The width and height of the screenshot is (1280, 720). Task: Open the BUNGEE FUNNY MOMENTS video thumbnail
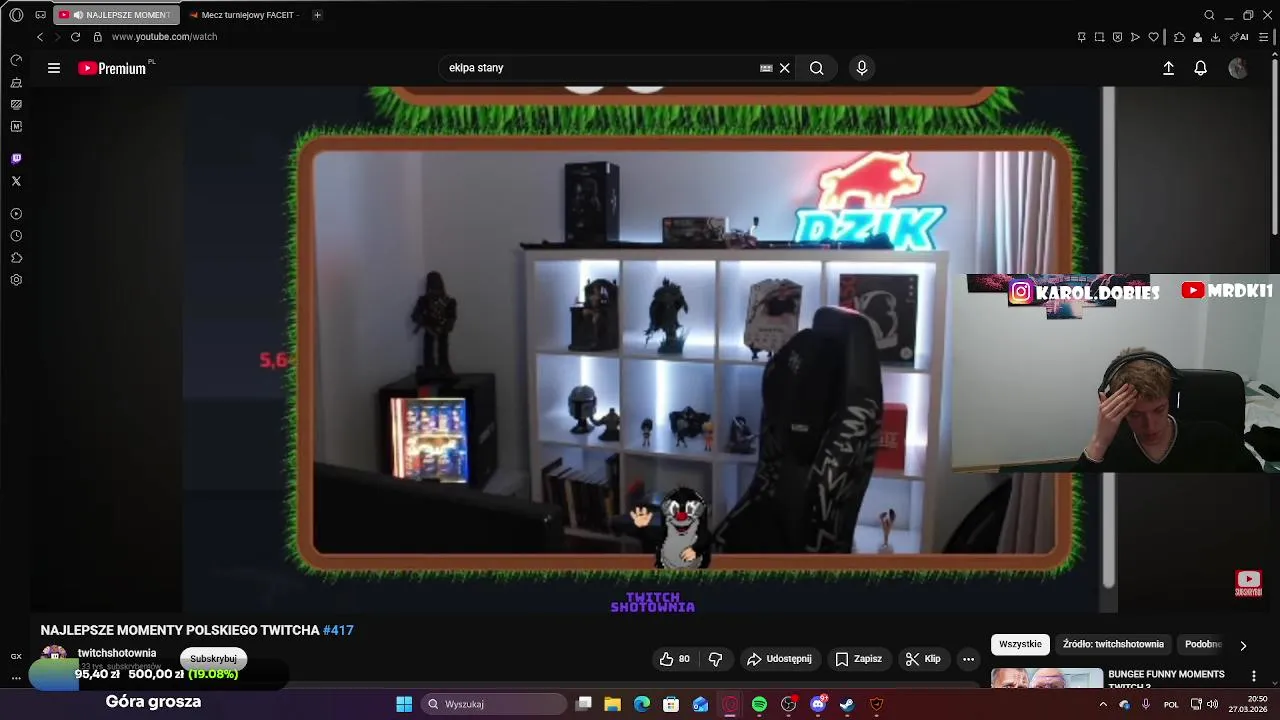click(x=1047, y=678)
